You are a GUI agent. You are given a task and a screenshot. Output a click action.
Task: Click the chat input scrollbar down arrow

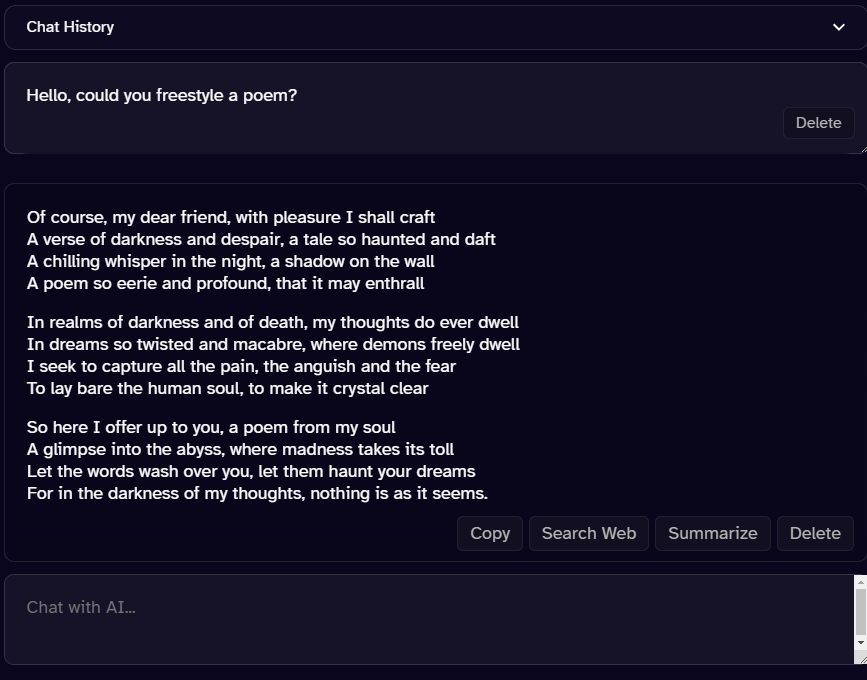[x=860, y=642]
